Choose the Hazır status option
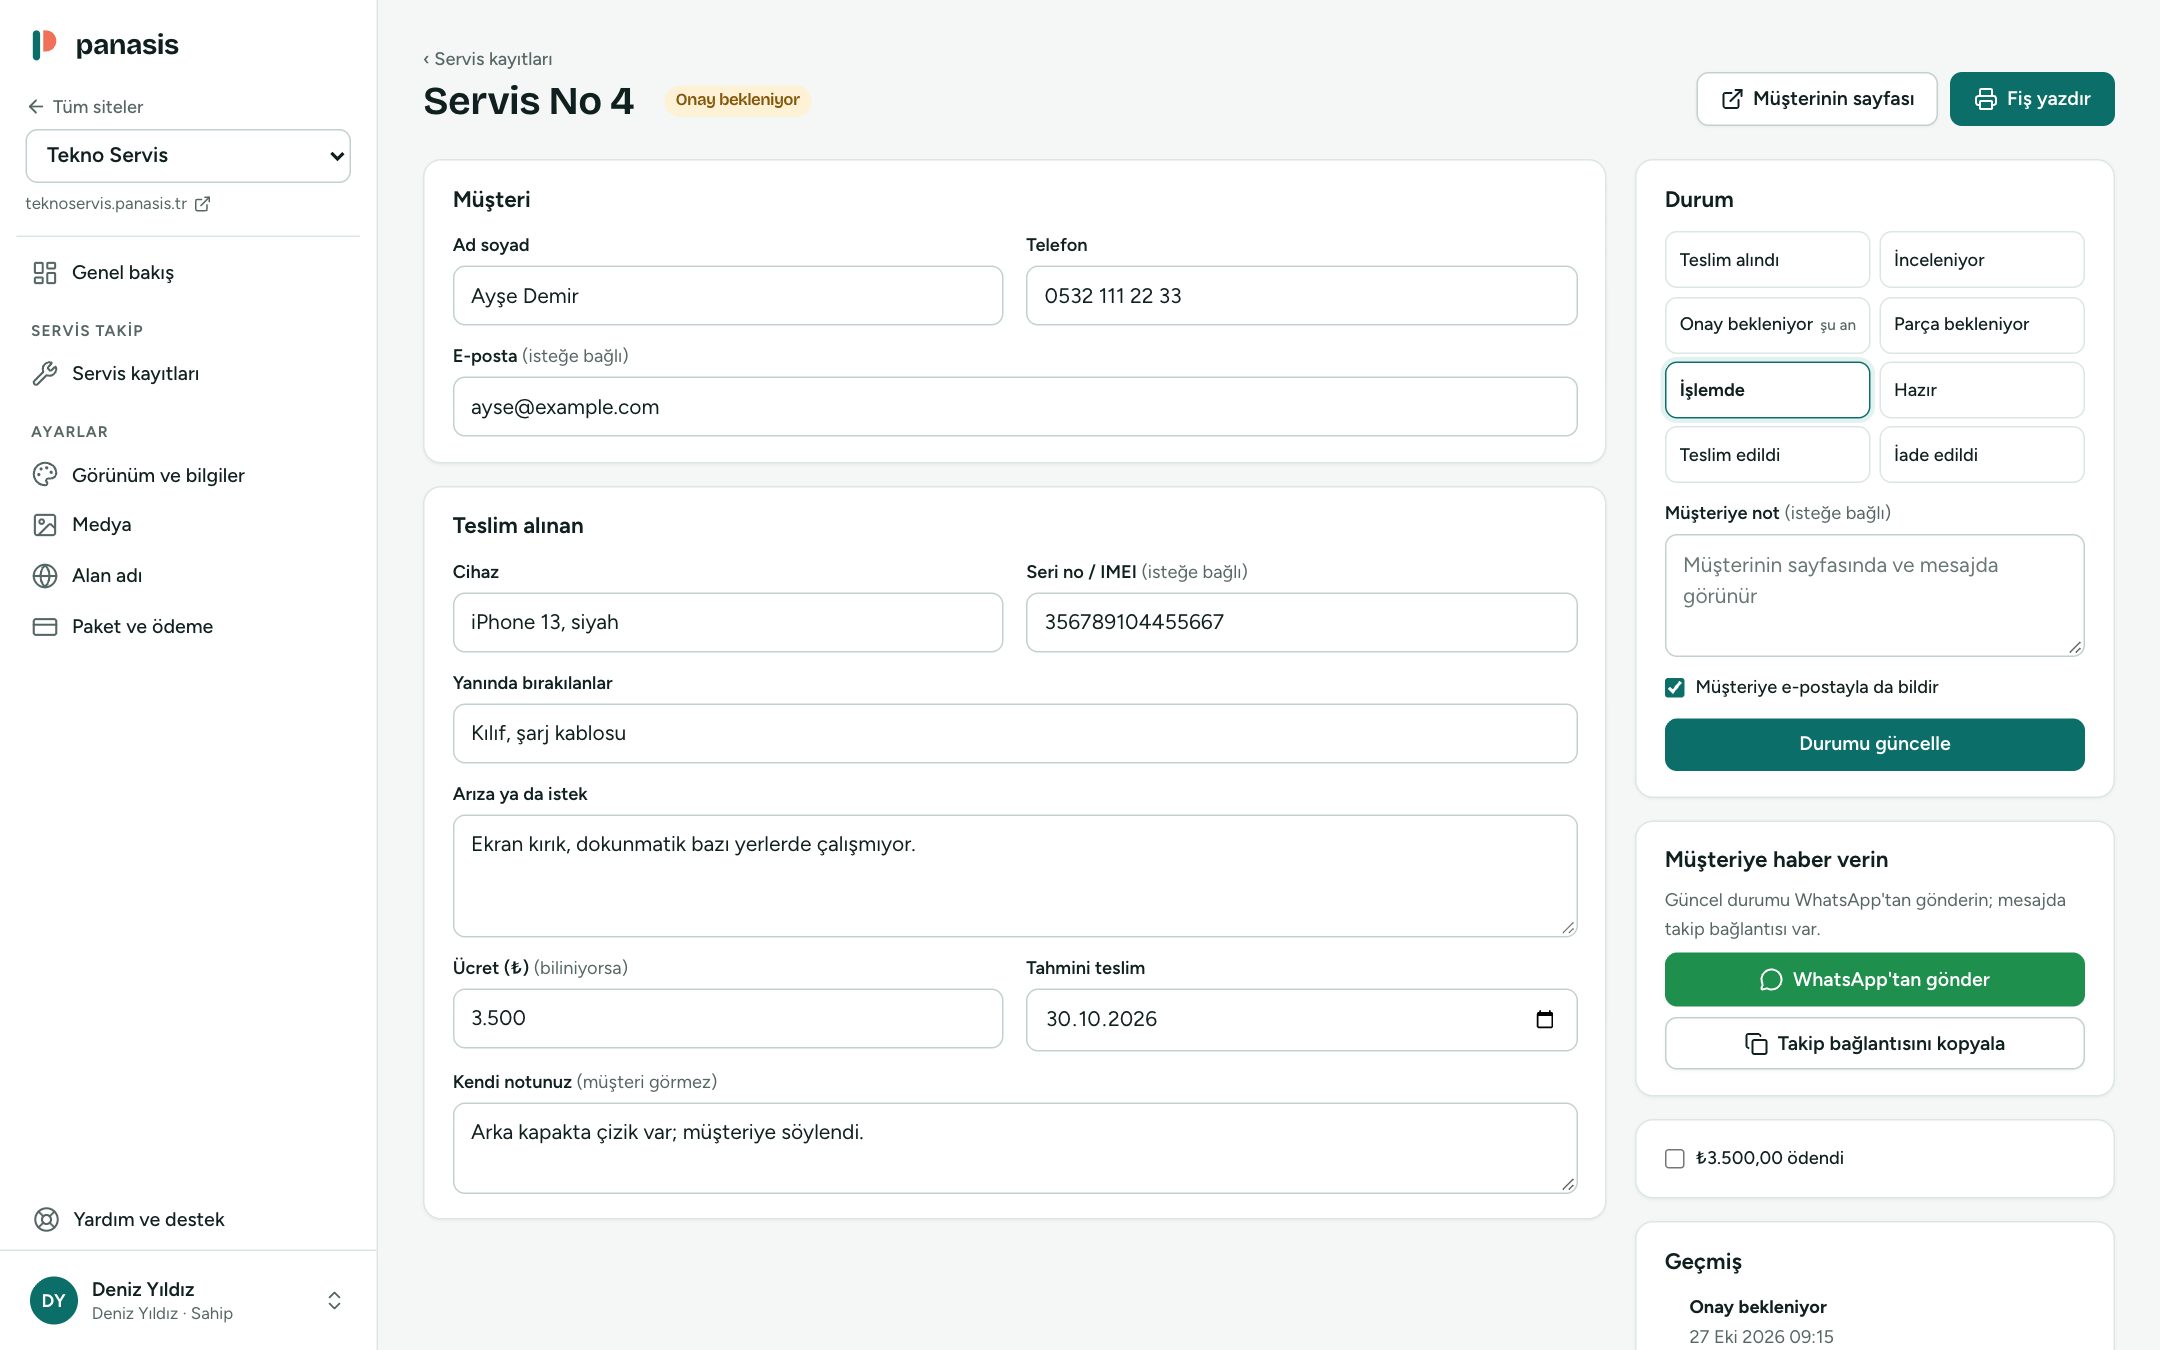The image size is (2160, 1350). (1982, 390)
